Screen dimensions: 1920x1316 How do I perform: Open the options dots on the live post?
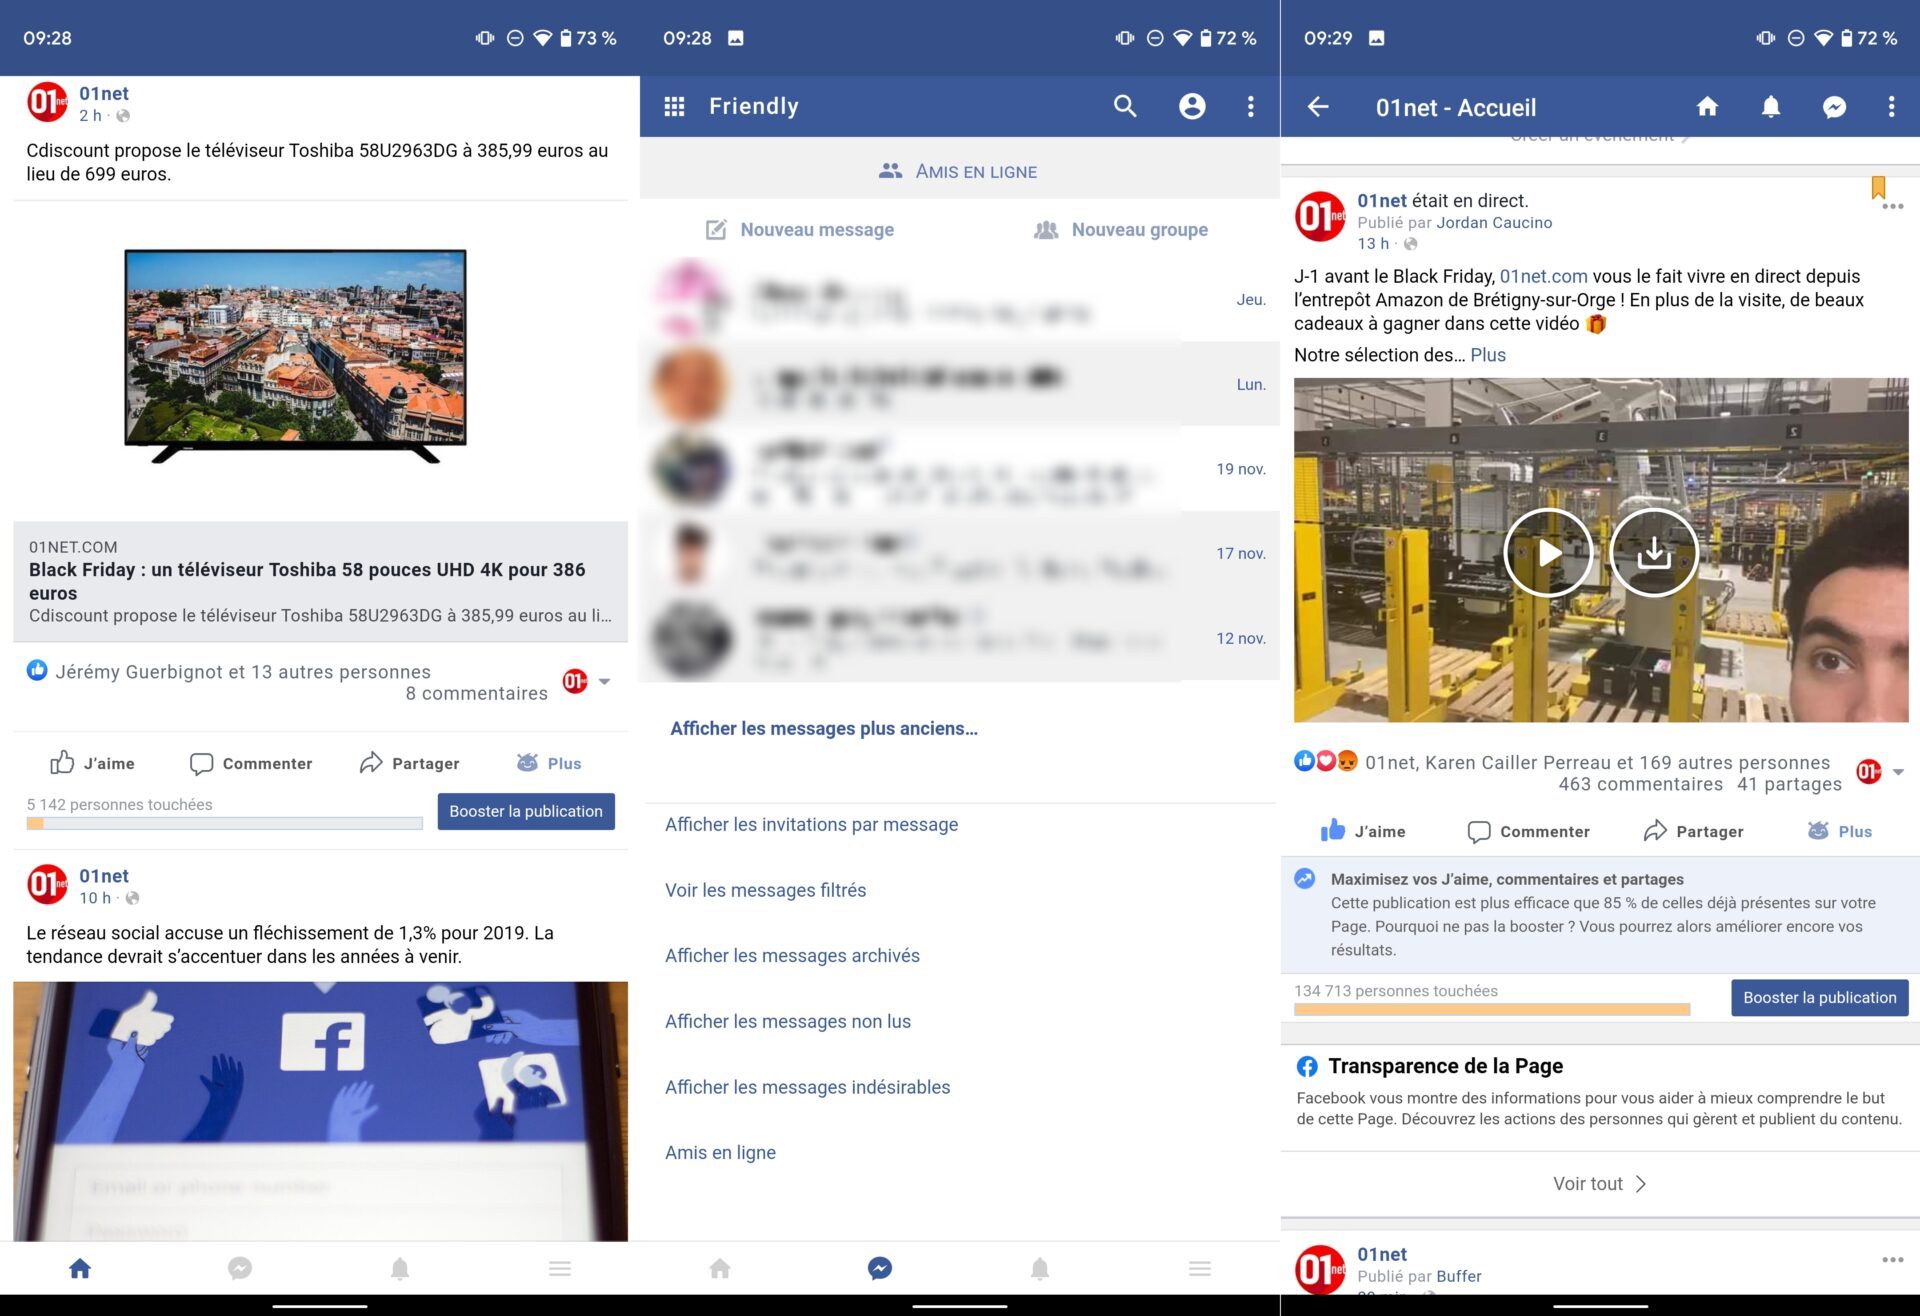[x=1892, y=207]
